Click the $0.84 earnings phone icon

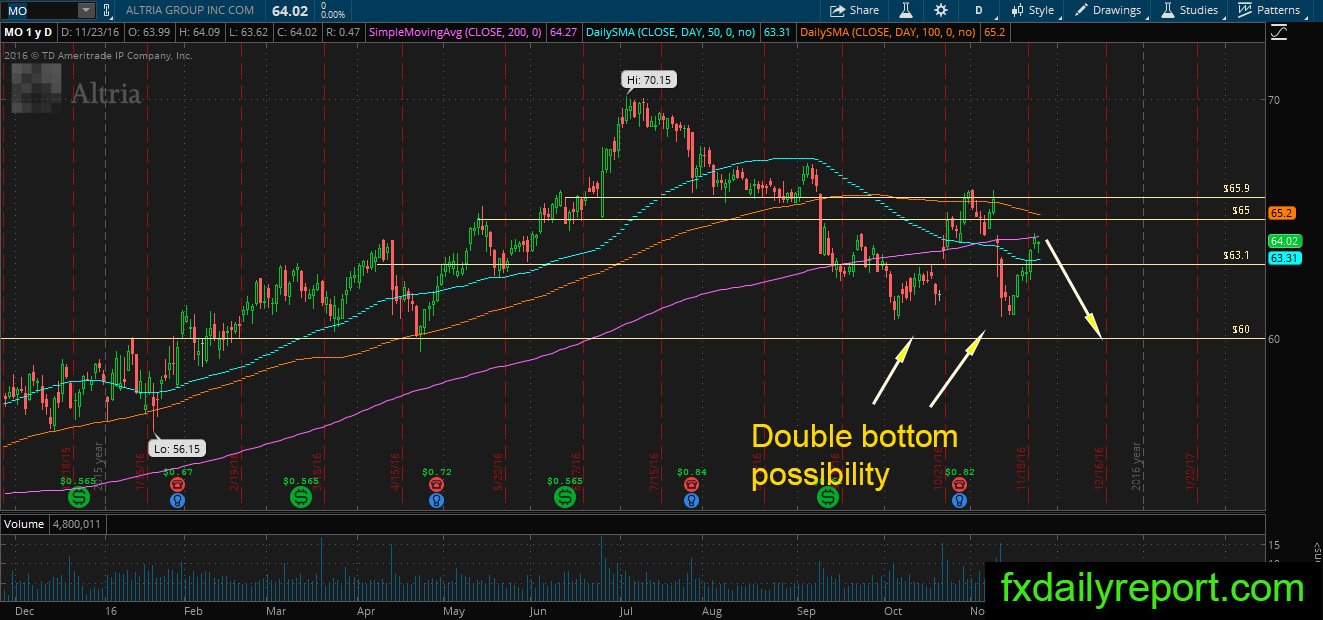pyautogui.click(x=691, y=484)
